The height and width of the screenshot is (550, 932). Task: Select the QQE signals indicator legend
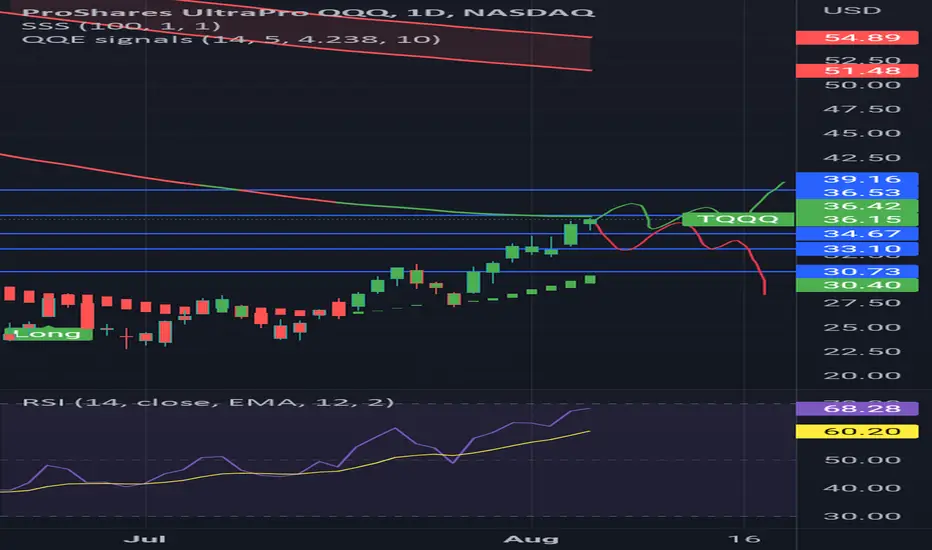(x=231, y=40)
